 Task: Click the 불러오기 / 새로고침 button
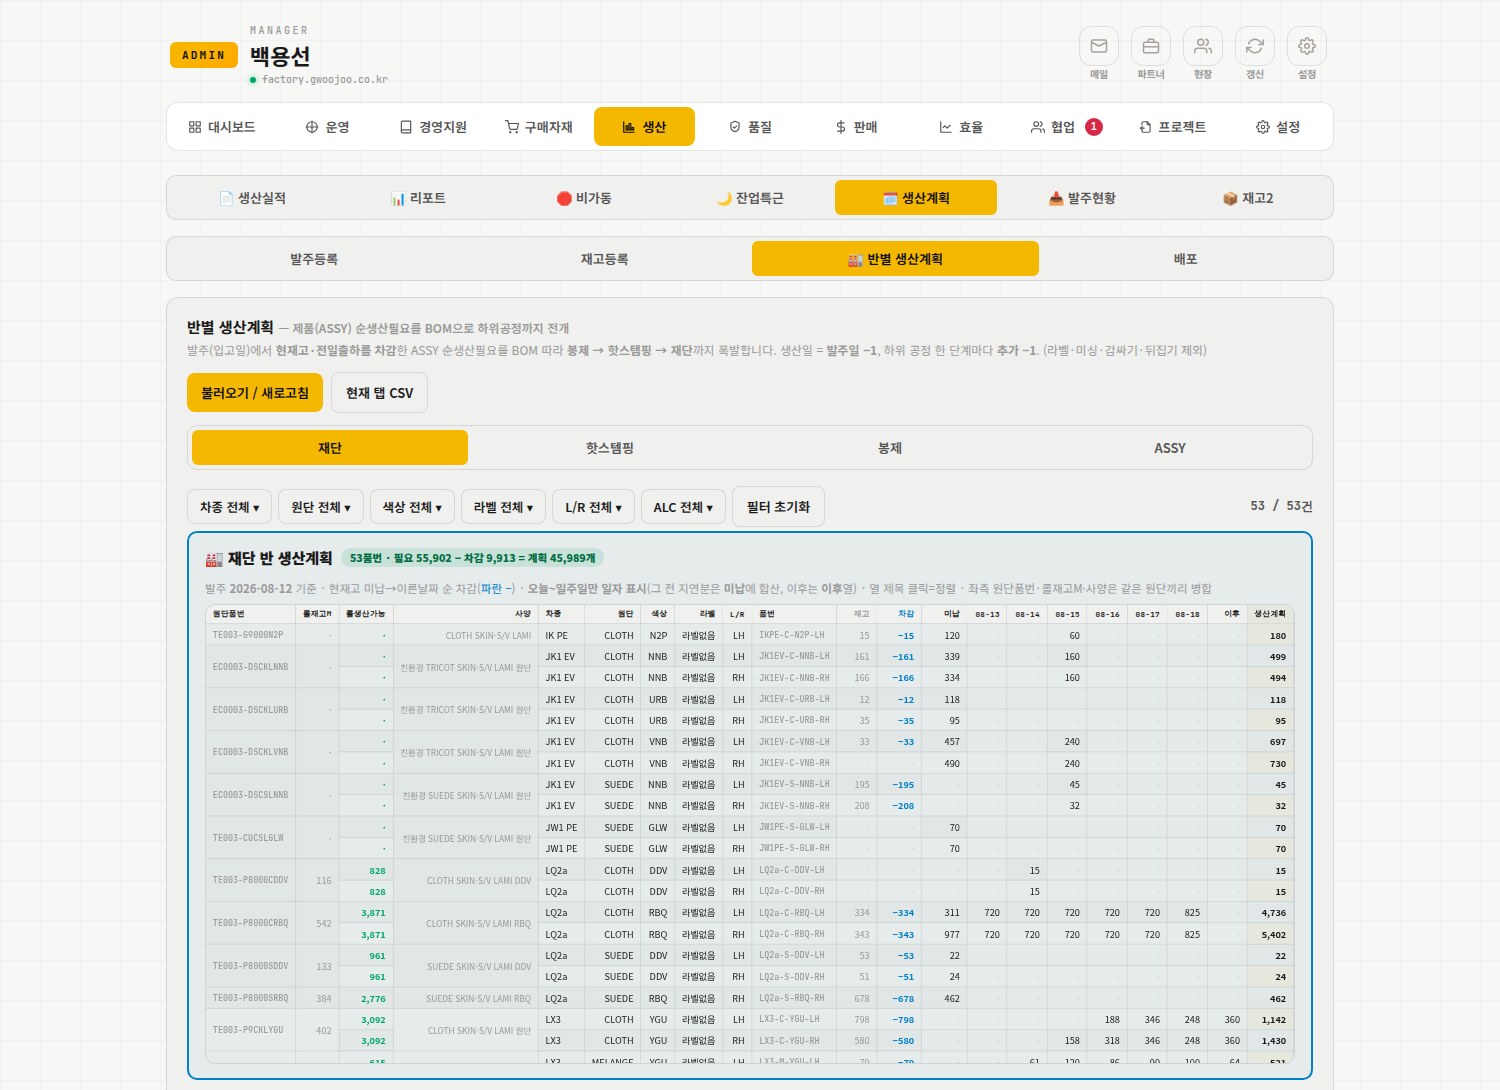[255, 393]
